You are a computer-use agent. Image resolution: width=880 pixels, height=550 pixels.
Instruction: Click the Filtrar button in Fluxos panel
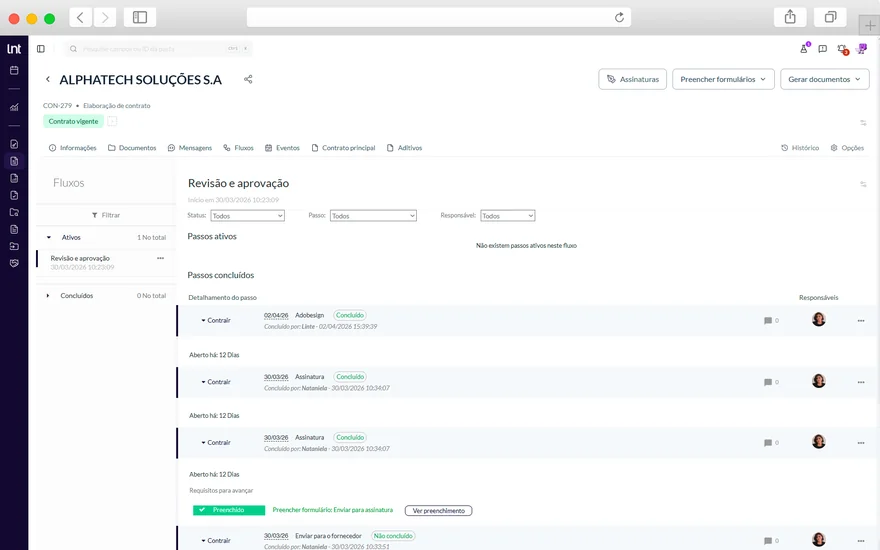click(106, 215)
